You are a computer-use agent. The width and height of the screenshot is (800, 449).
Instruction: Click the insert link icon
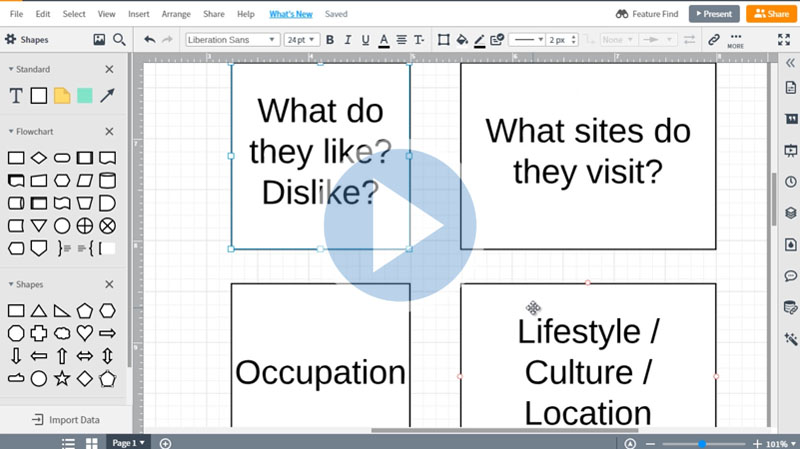[713, 40]
